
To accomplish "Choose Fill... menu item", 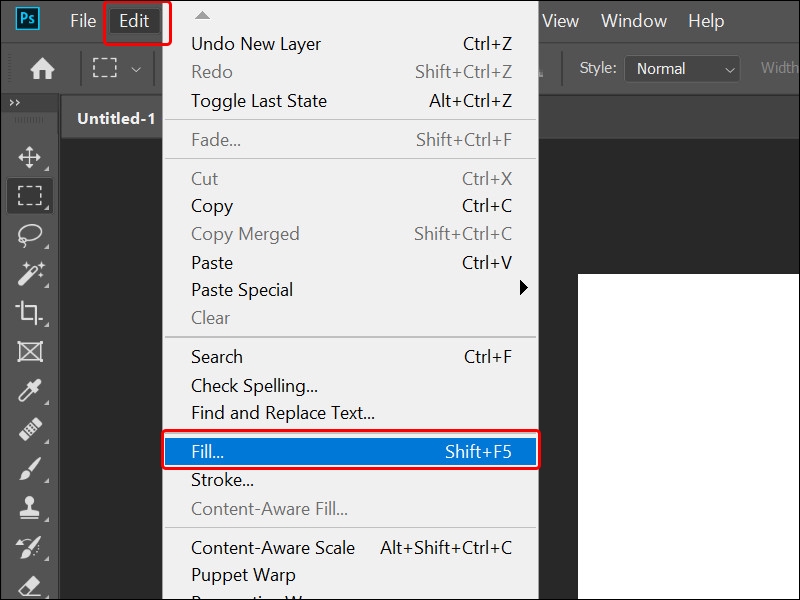I will [x=351, y=452].
